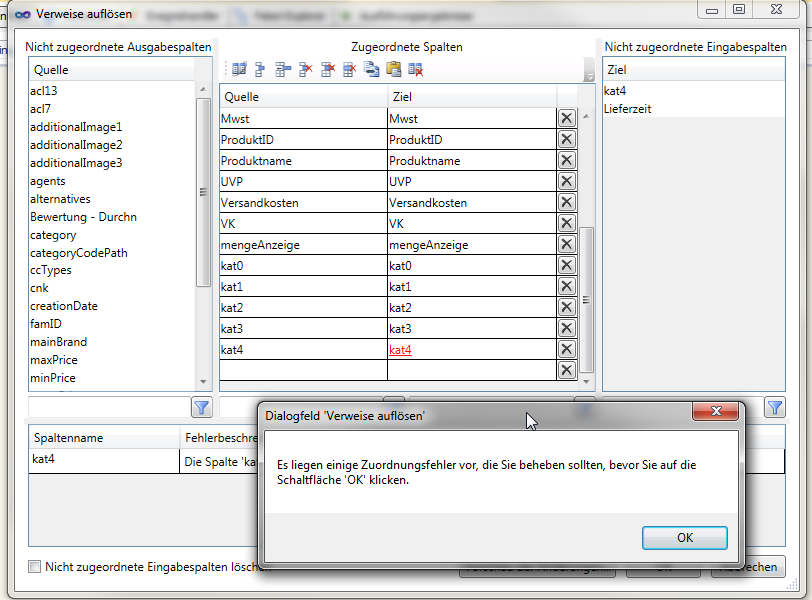Remove the Mwst mapping via its X icon
Viewport: 812px width, 600px height.
tap(566, 118)
